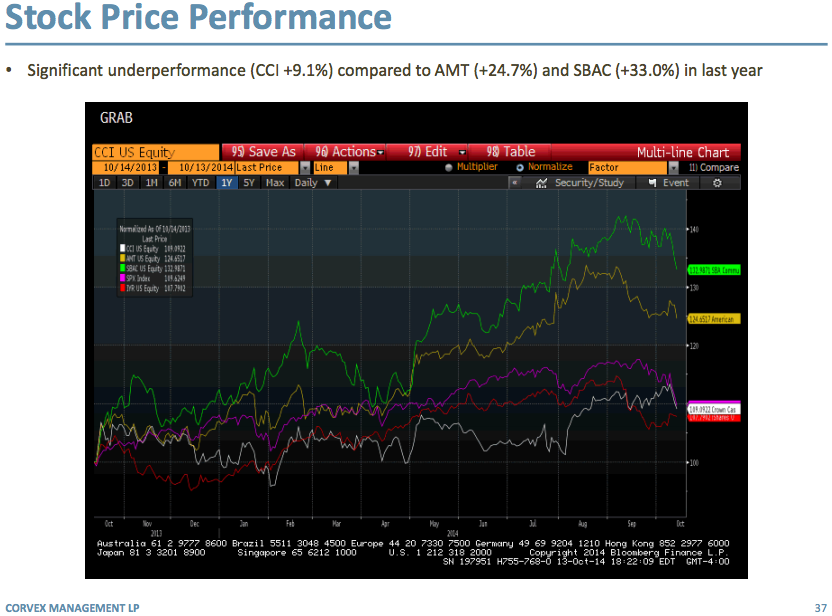Switch to the 1Y time range

tap(227, 183)
